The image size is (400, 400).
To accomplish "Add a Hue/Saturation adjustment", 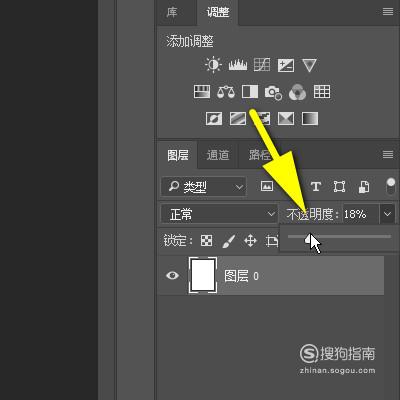I will pos(202,92).
